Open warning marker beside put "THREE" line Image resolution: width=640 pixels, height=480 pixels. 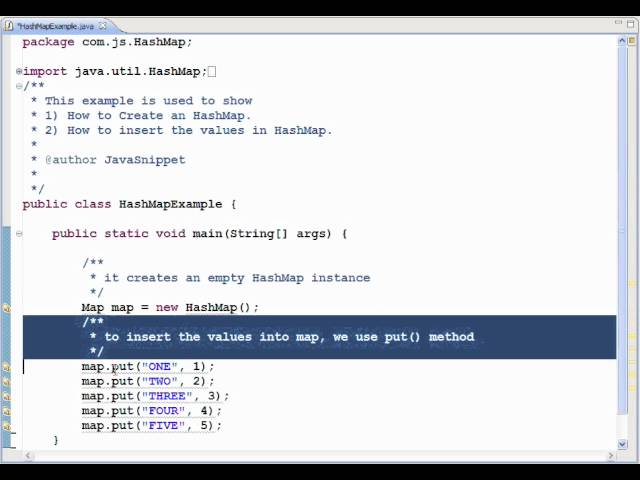(x=7, y=397)
